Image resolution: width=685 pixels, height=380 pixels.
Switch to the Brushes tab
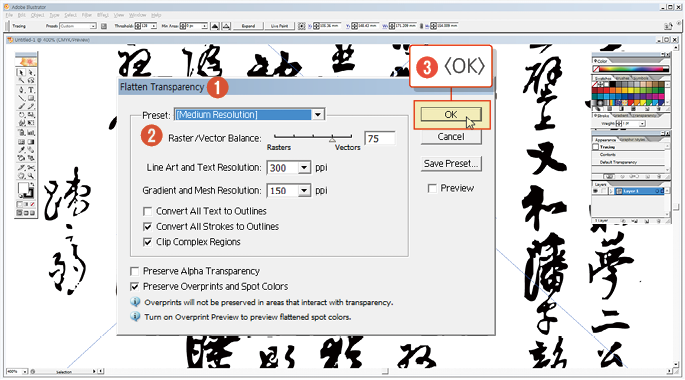[622, 78]
